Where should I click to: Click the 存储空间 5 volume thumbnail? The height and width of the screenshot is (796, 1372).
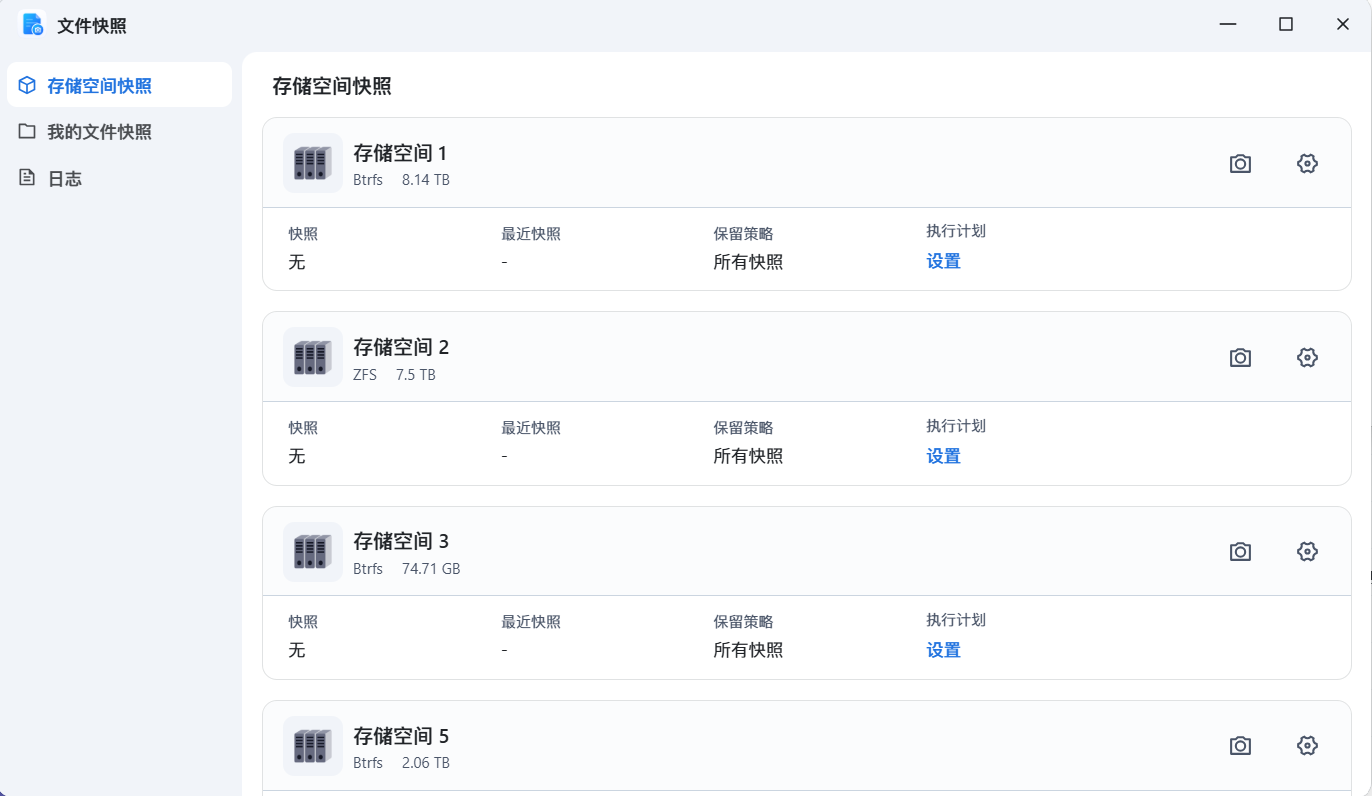[313, 746]
